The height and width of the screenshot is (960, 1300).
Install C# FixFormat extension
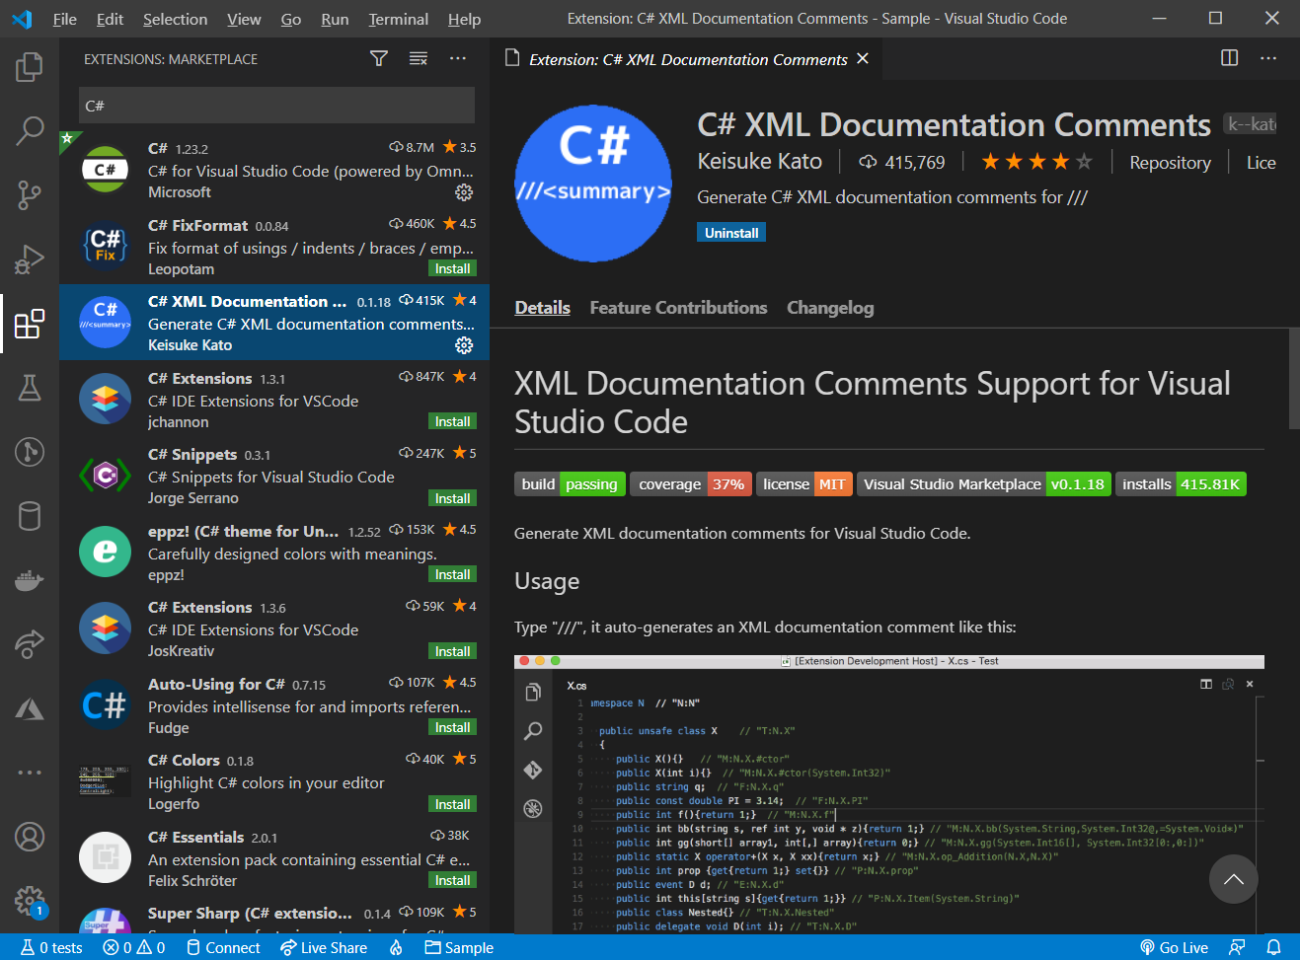[x=452, y=269]
